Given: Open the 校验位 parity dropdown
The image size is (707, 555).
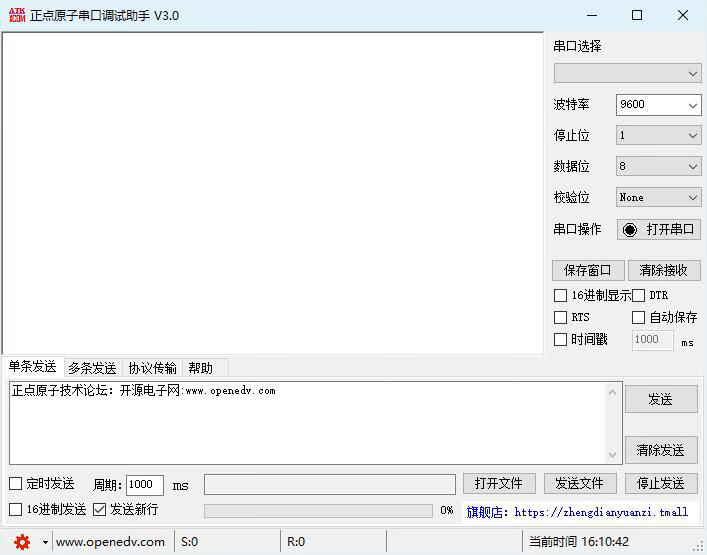Looking at the screenshot, I should point(658,197).
